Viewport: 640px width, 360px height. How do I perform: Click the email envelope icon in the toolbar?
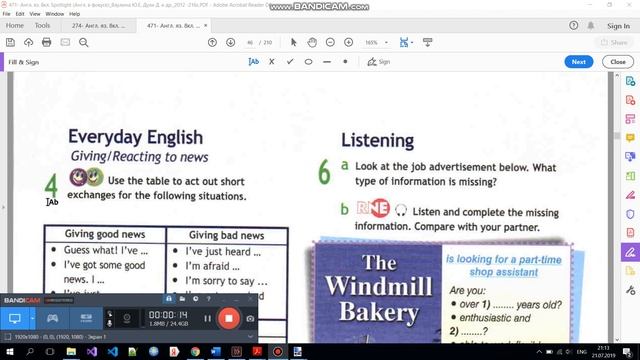(x=65, y=42)
